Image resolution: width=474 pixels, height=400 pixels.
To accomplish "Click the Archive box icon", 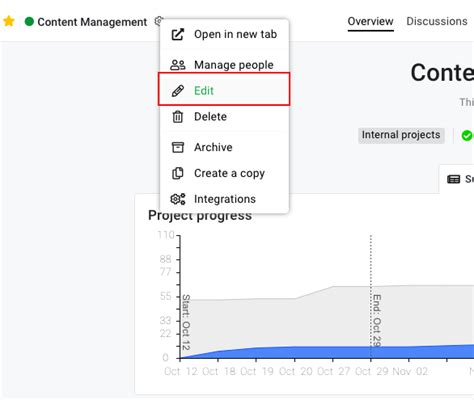I will pos(177,147).
